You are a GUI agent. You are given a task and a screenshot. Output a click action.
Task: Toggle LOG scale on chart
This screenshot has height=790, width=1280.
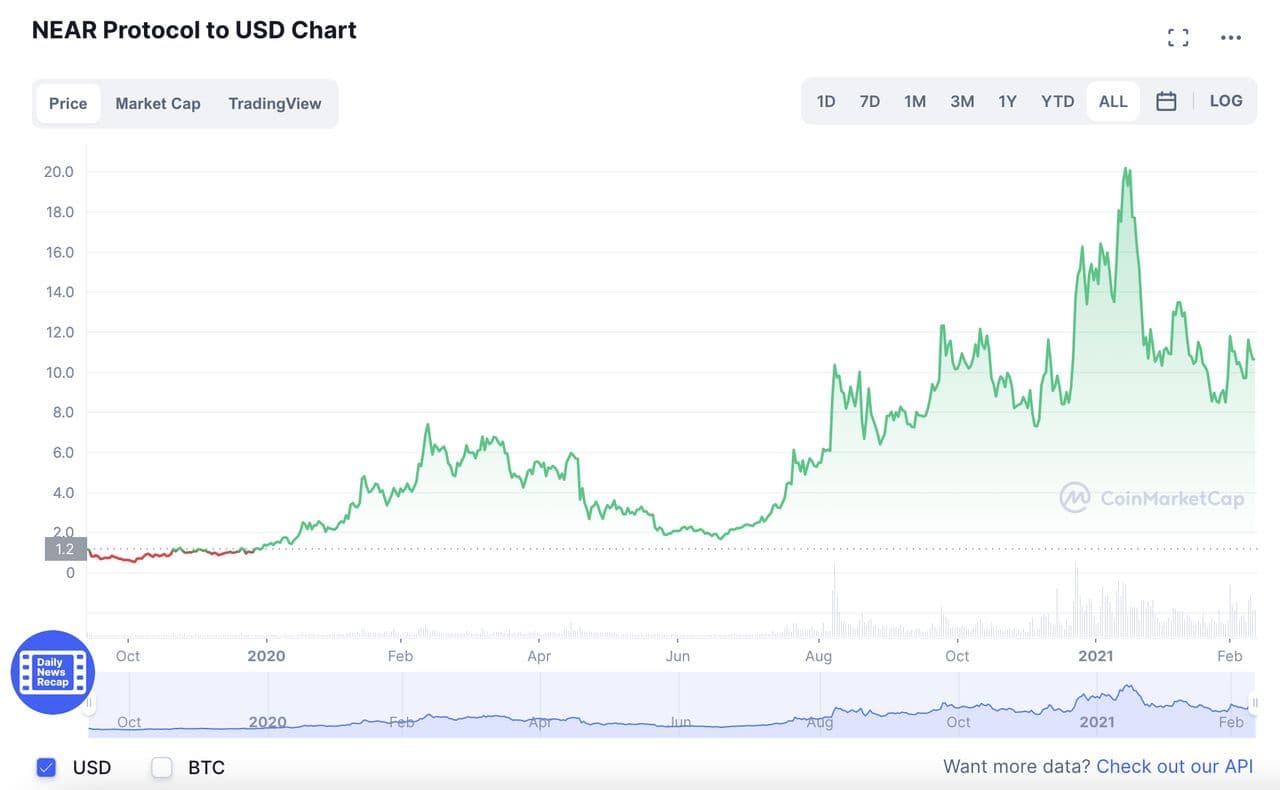(x=1226, y=101)
